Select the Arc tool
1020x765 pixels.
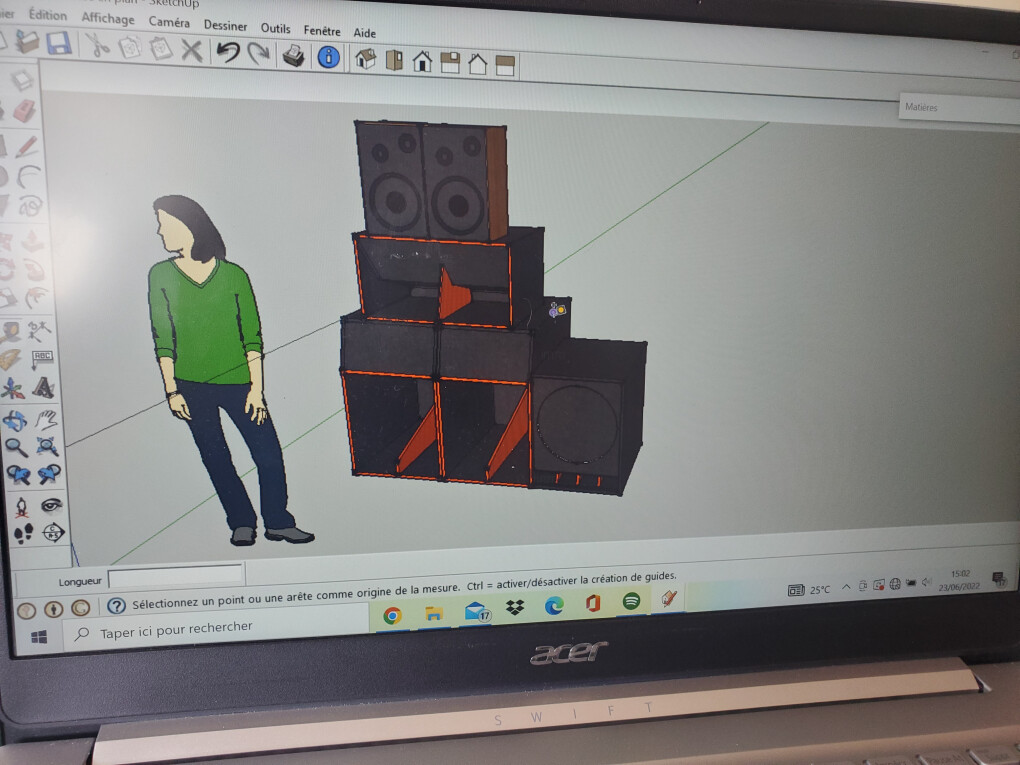(29, 176)
